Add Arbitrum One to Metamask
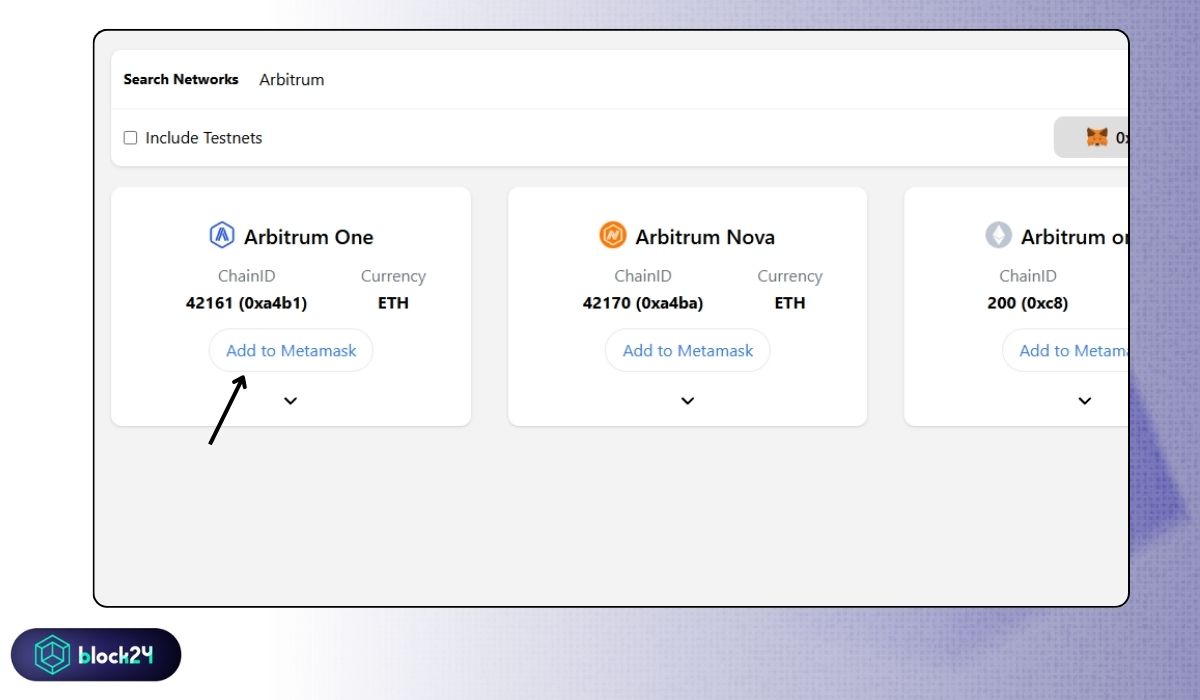The image size is (1200, 700). tap(291, 351)
